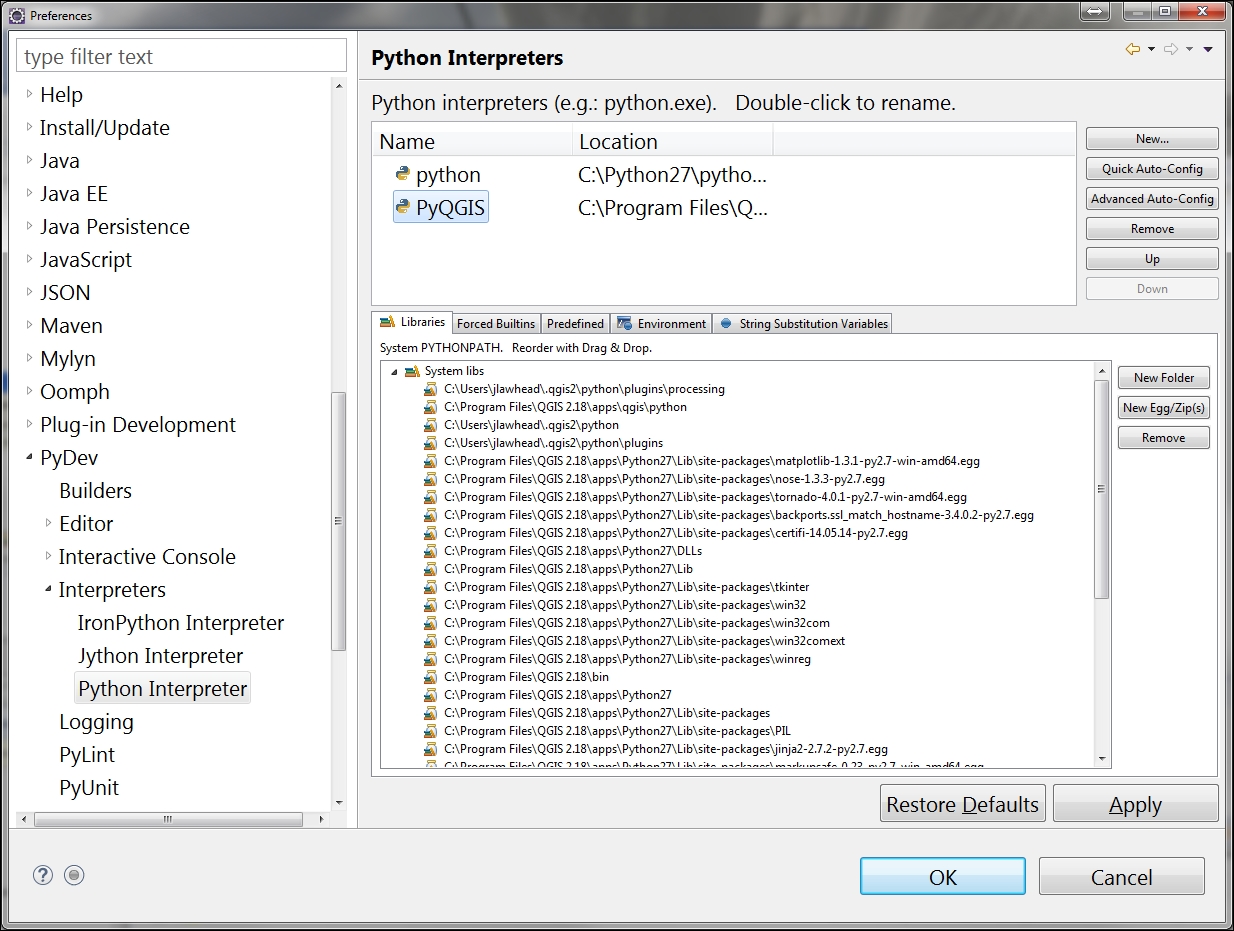Switch to the Forced Builtins tab
Viewport: 1234px width, 931px height.
496,324
